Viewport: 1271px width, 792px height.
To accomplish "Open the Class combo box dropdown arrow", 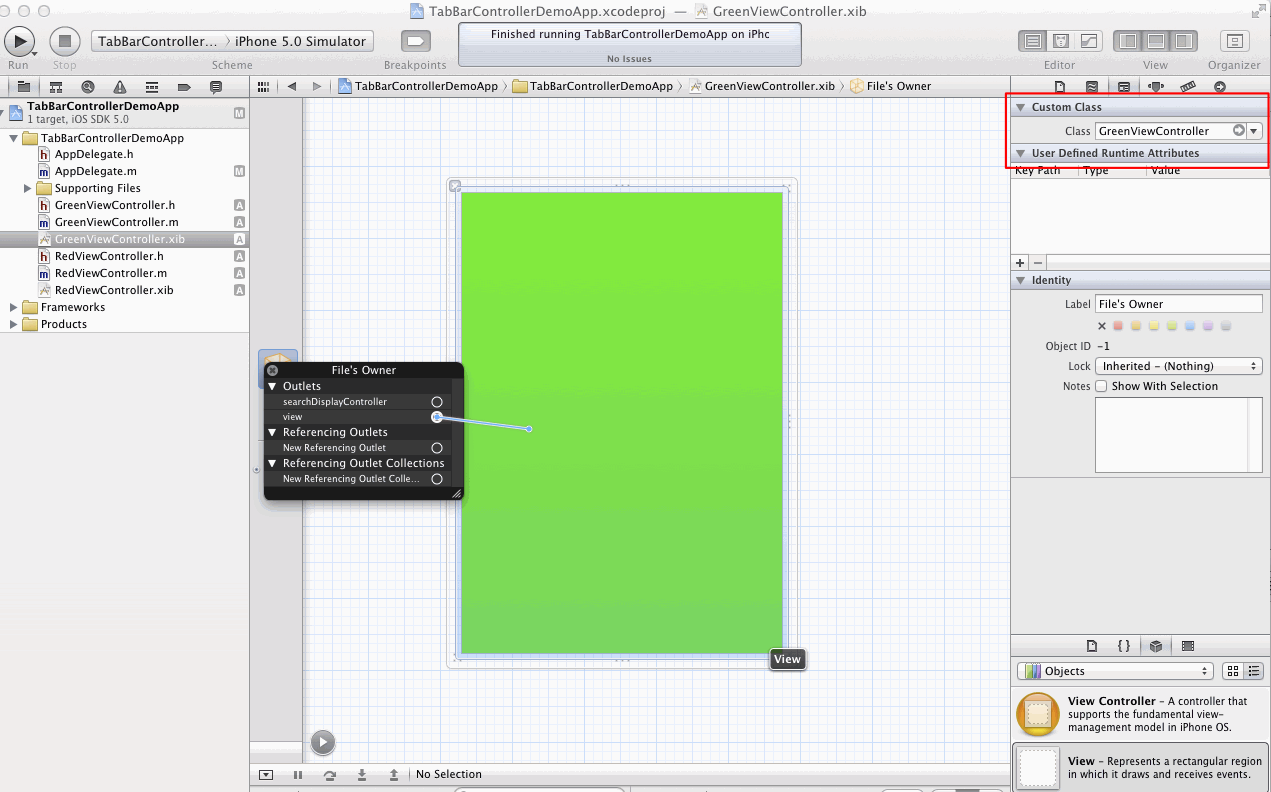I will tap(1254, 131).
